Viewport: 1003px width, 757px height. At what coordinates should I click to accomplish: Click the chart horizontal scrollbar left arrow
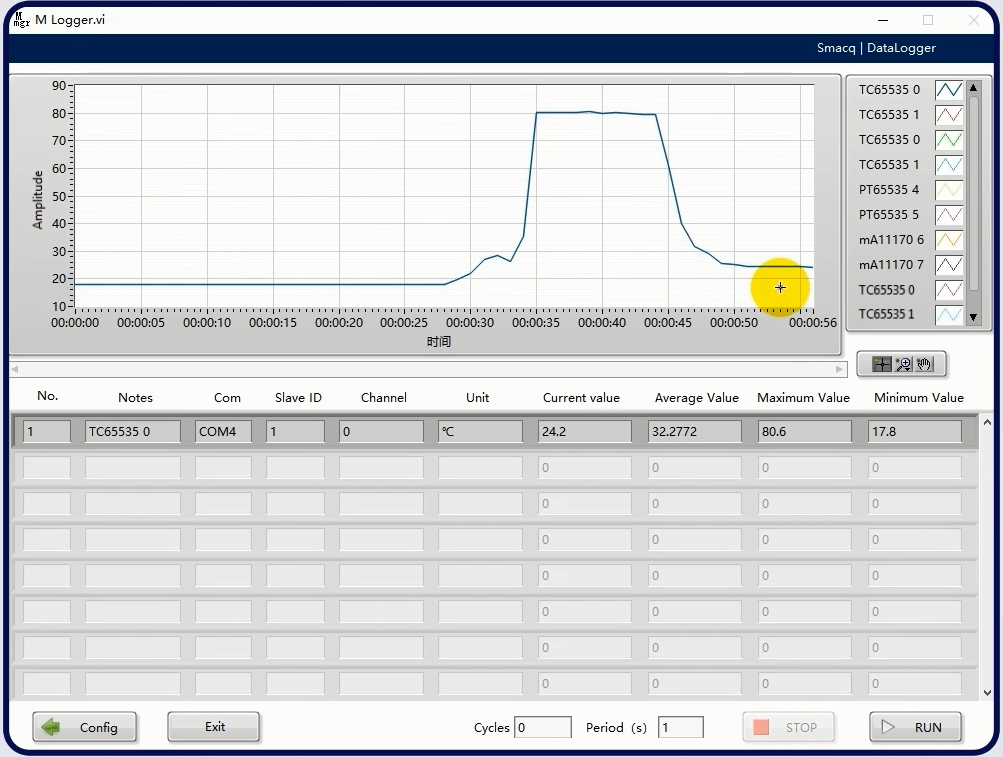[x=15, y=369]
